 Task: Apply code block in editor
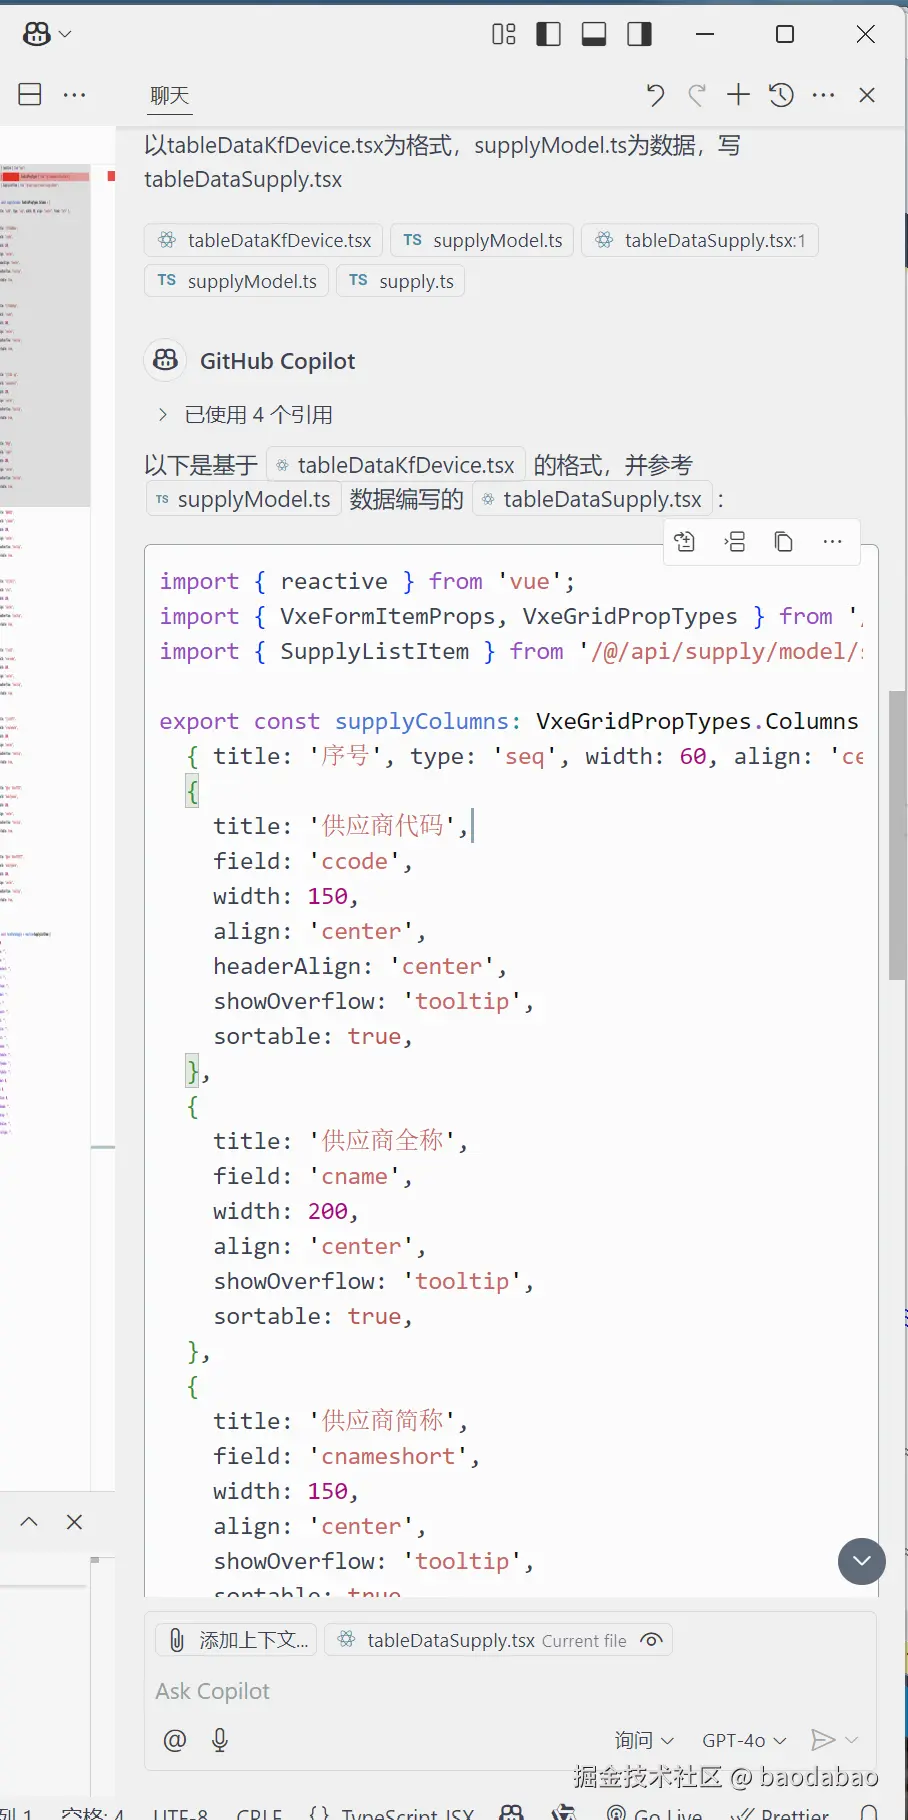point(685,542)
